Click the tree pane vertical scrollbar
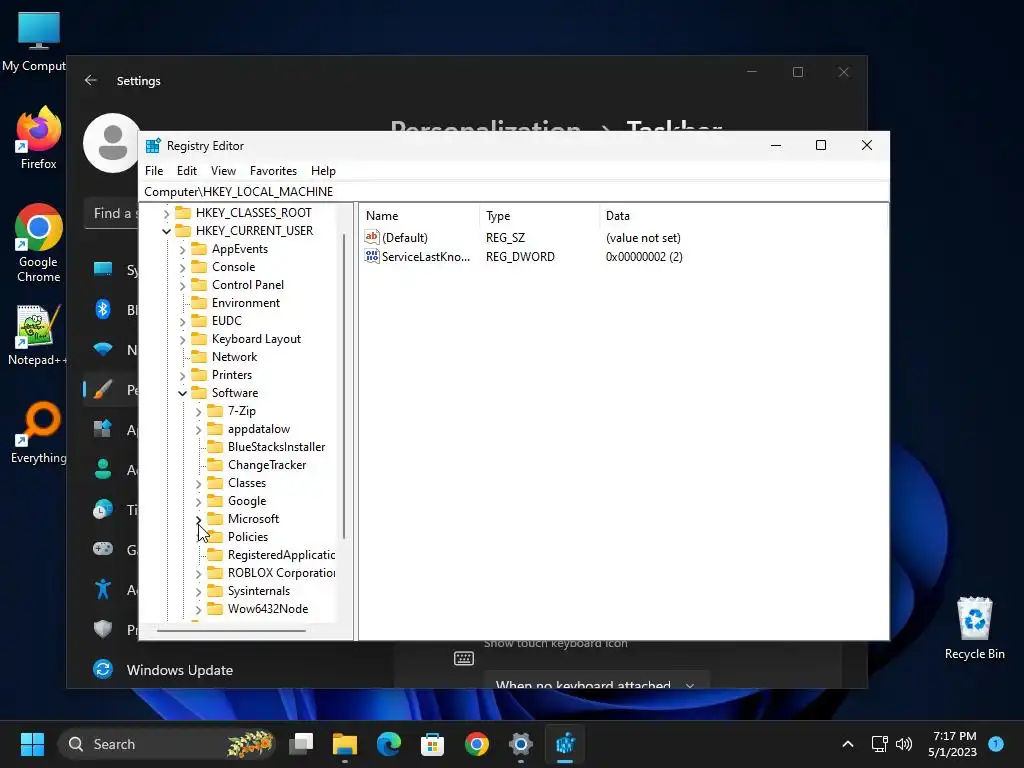The height and width of the screenshot is (768, 1024). 344,385
